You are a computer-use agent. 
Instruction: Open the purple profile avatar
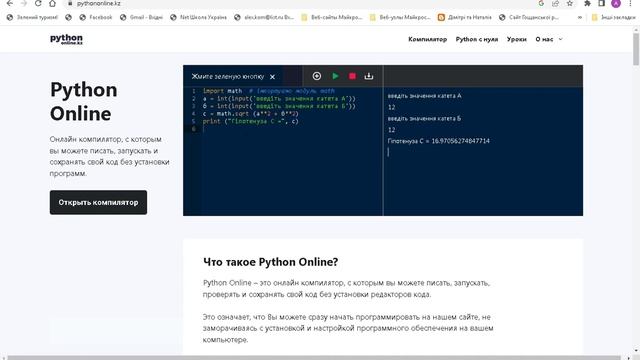(616, 3)
